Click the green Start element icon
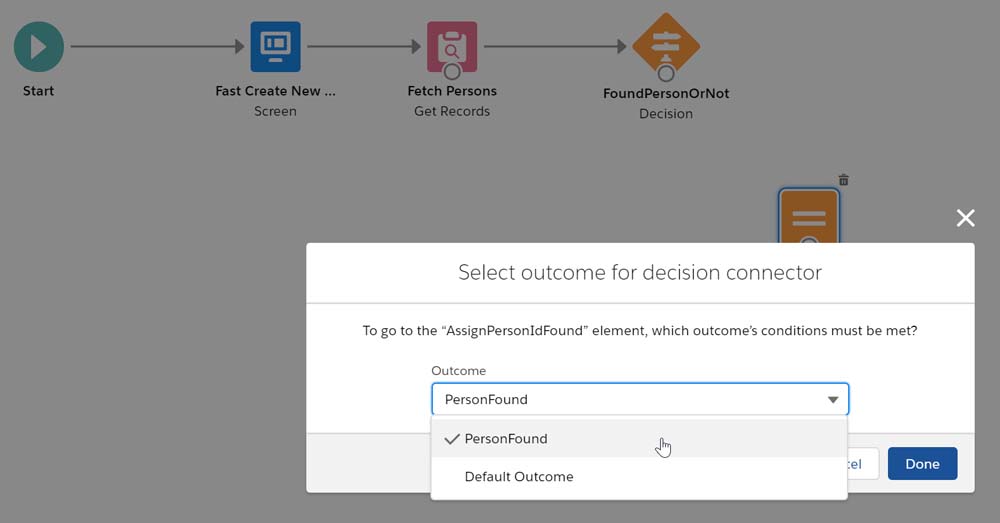1000x523 pixels. pos(39,46)
